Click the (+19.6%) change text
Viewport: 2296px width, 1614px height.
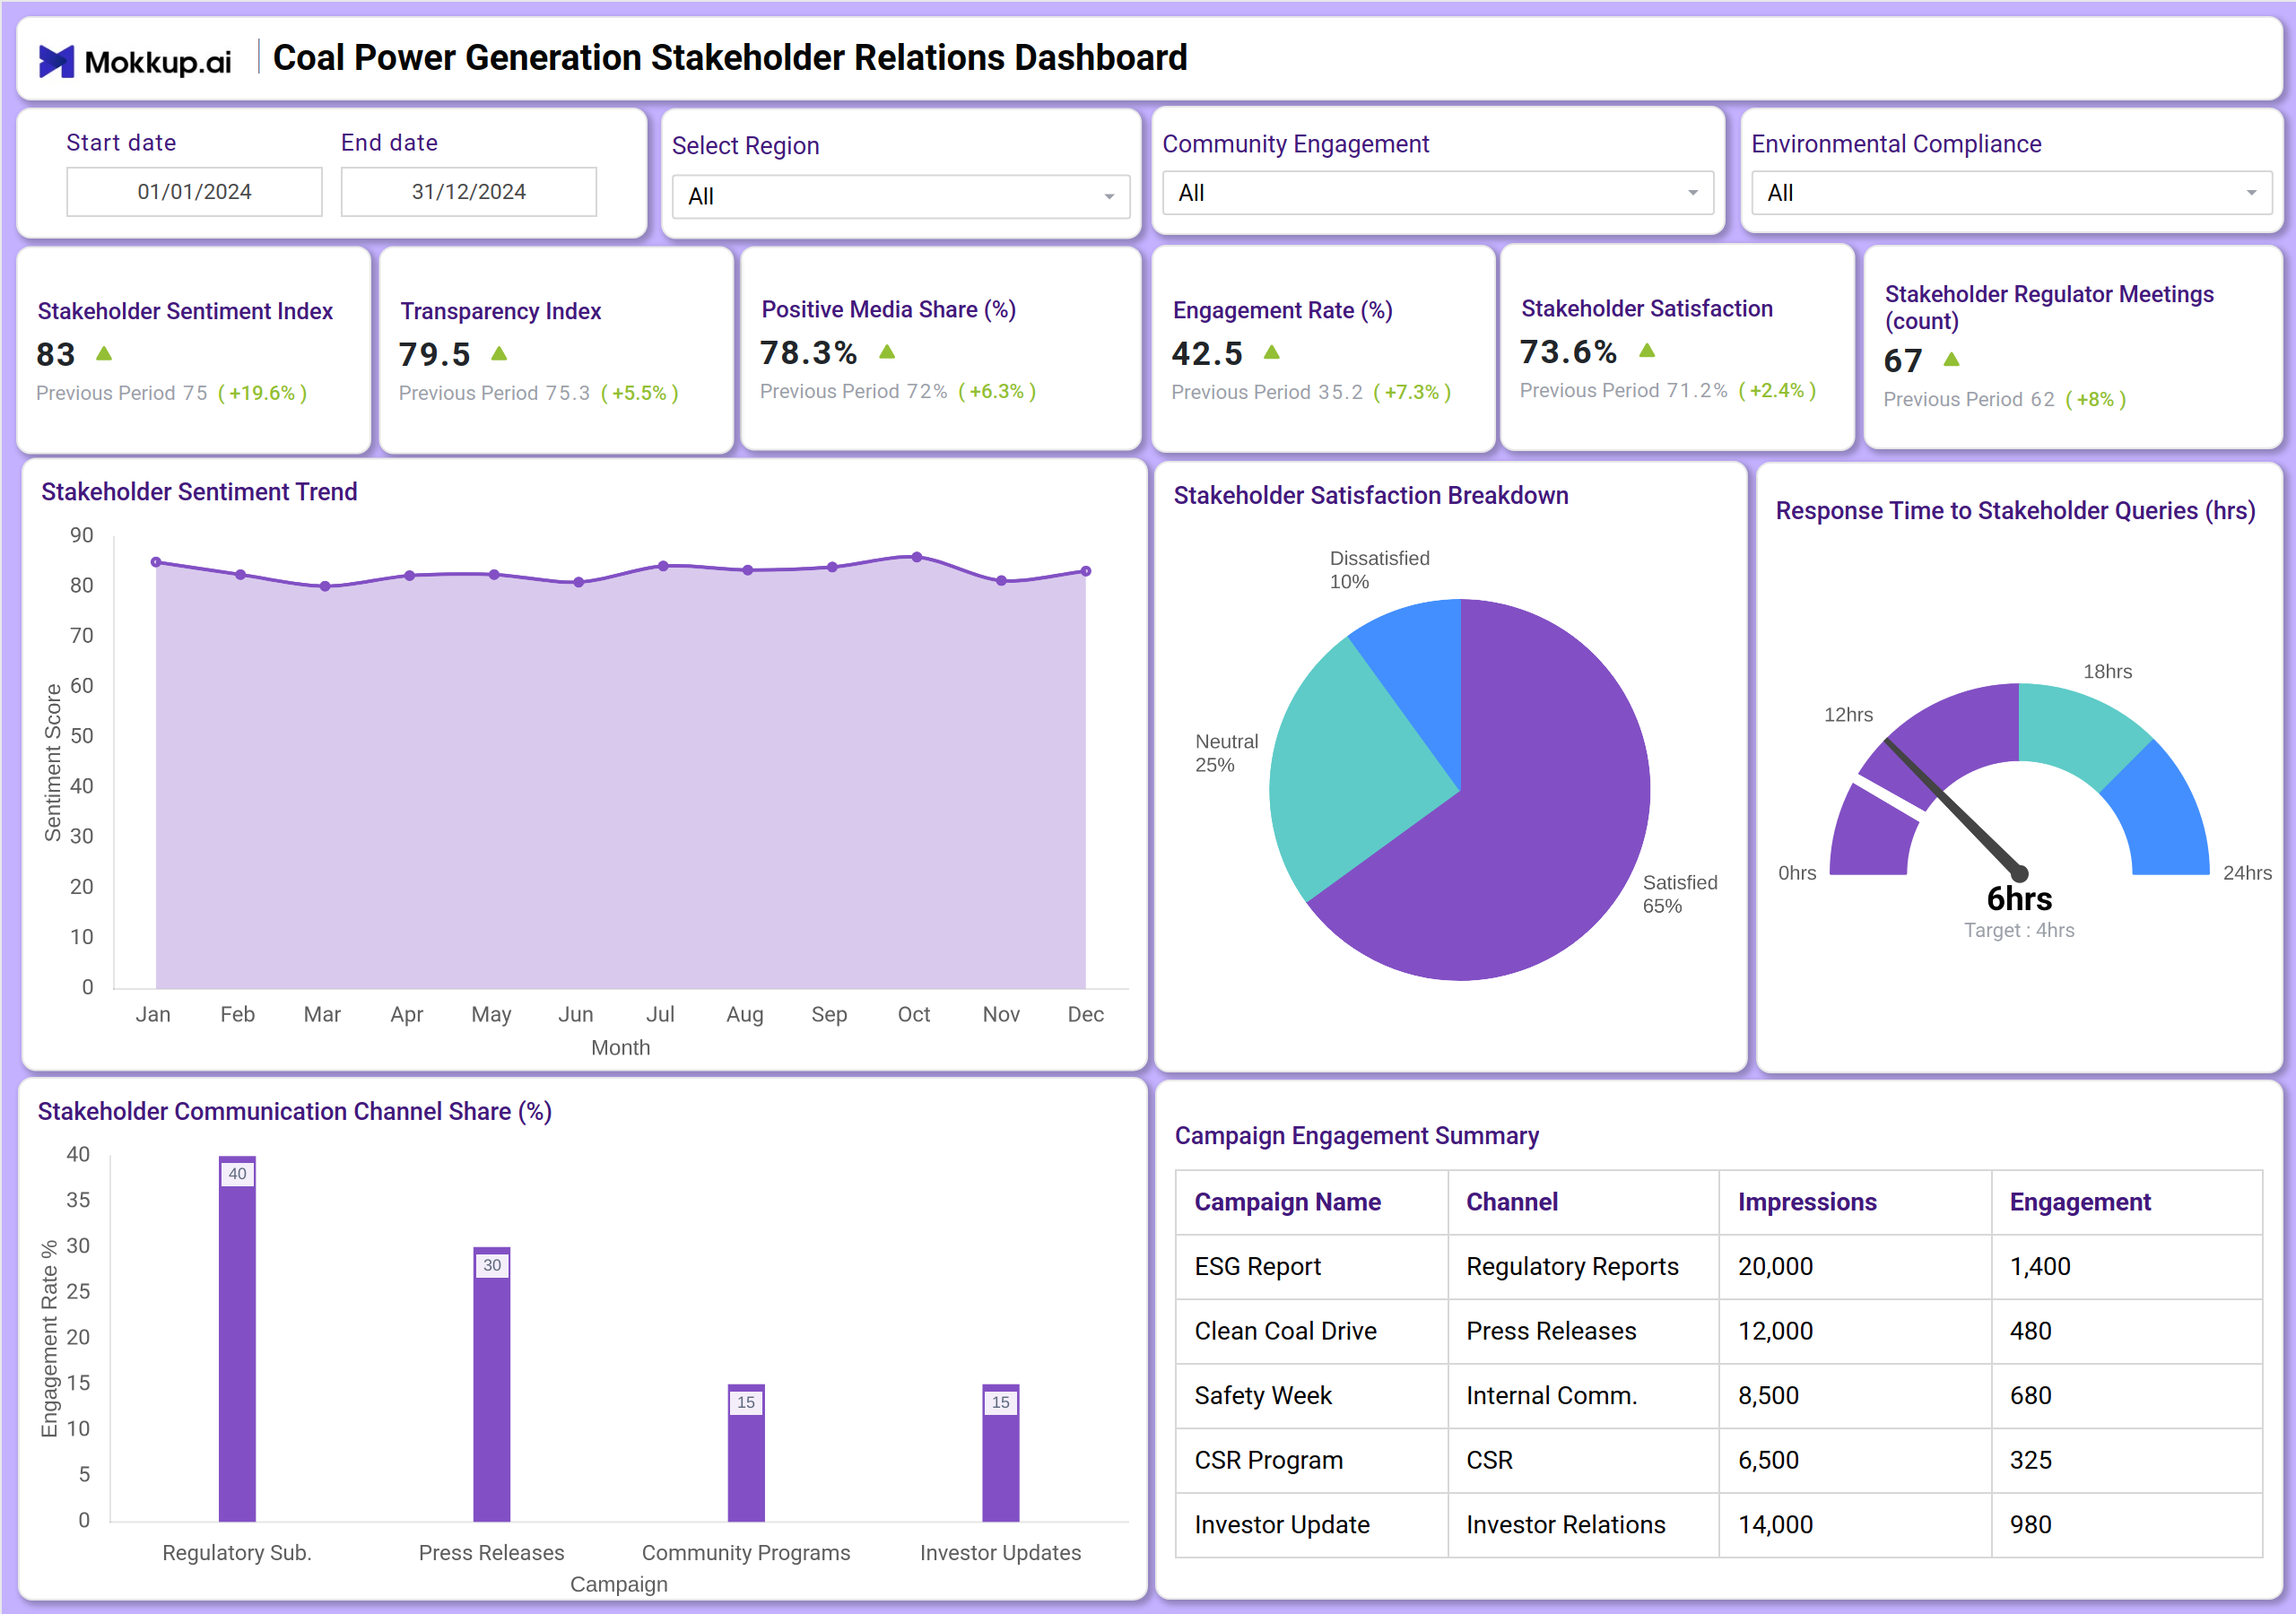(x=263, y=393)
